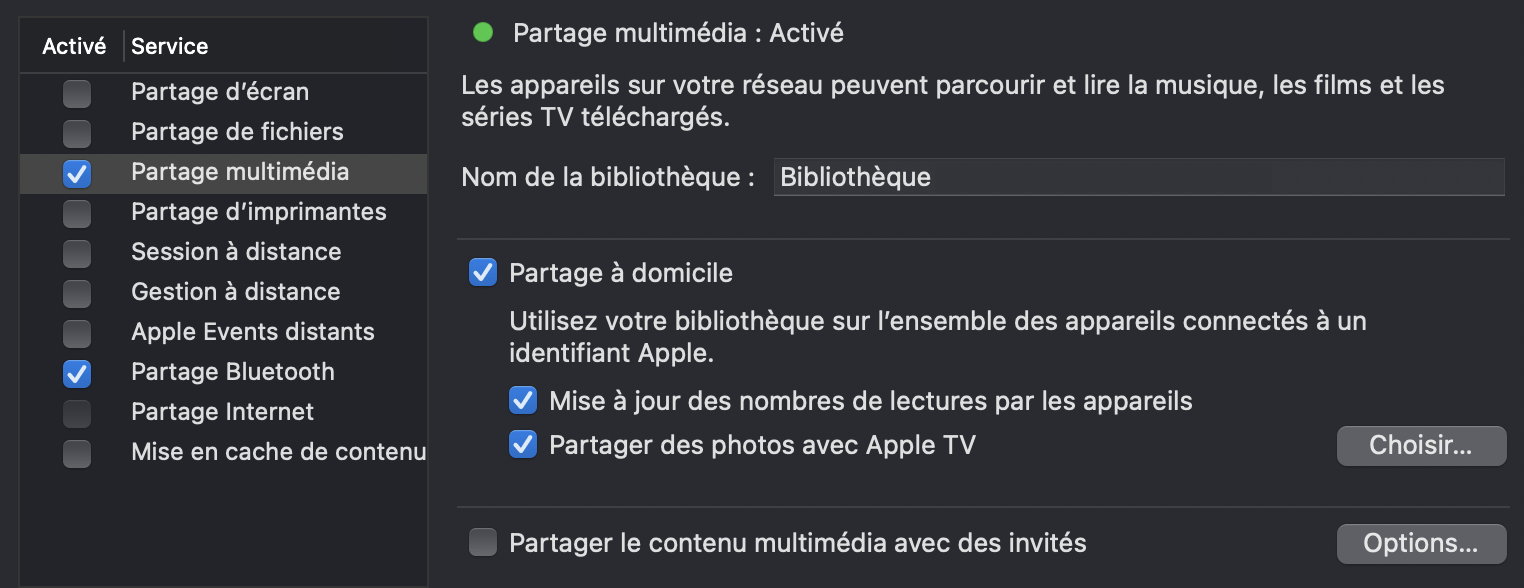Turn on Gestion à distance checkbox
Screen dimensions: 1524x588
point(77,293)
